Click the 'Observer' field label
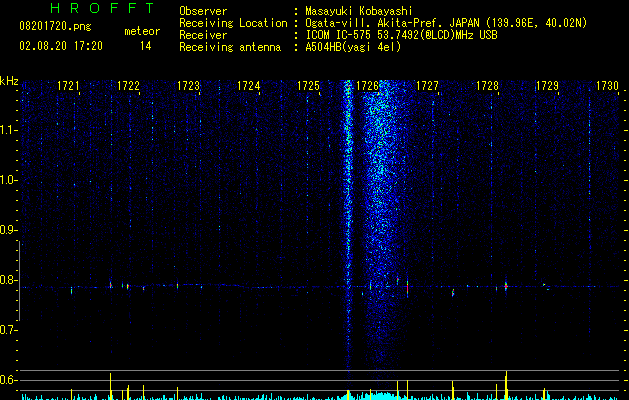 tap(203, 11)
